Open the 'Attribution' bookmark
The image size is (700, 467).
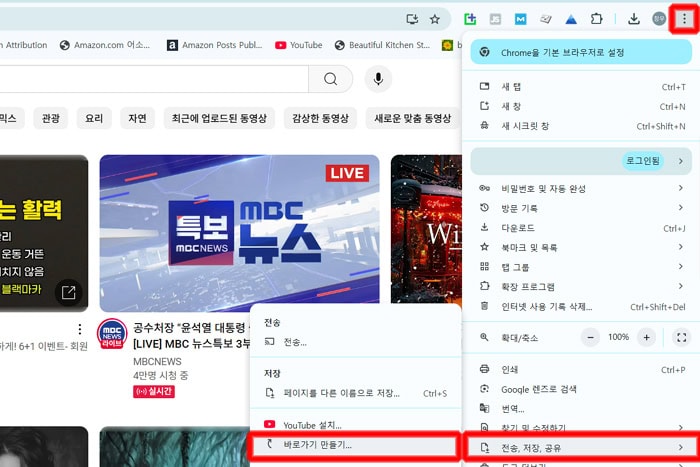point(25,45)
